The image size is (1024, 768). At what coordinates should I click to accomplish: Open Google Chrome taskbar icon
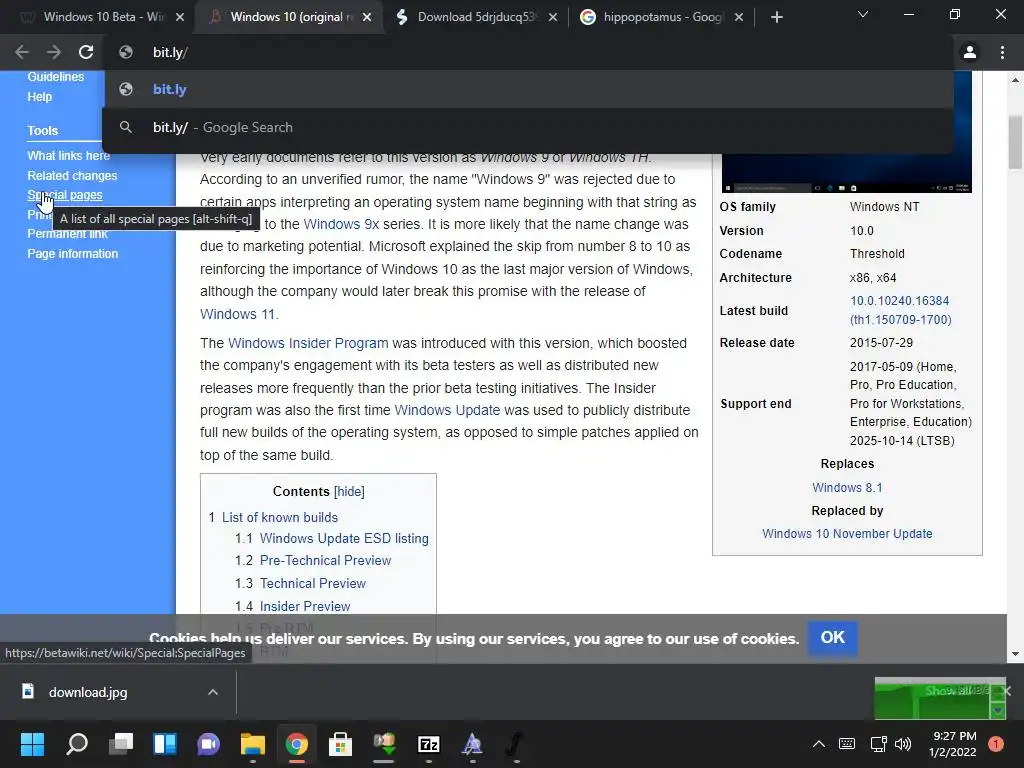coord(296,744)
